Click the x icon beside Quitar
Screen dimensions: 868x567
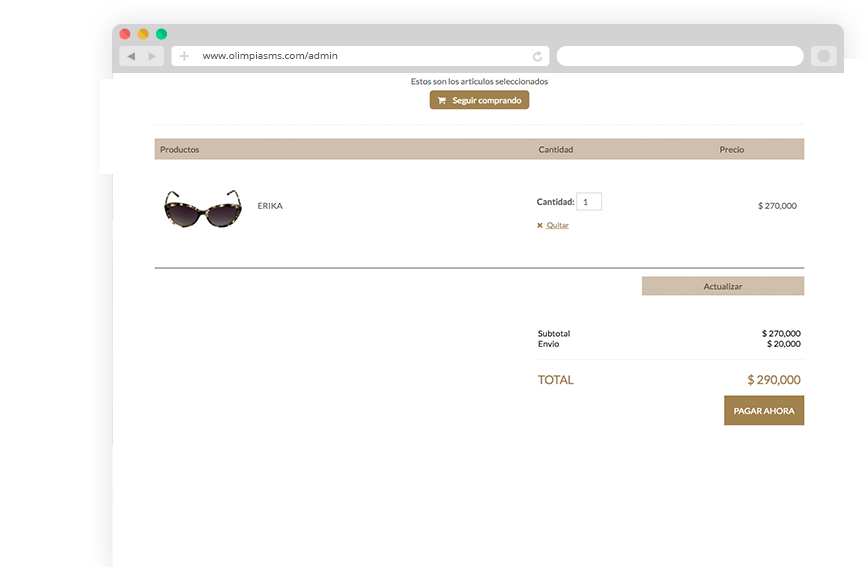tap(540, 226)
